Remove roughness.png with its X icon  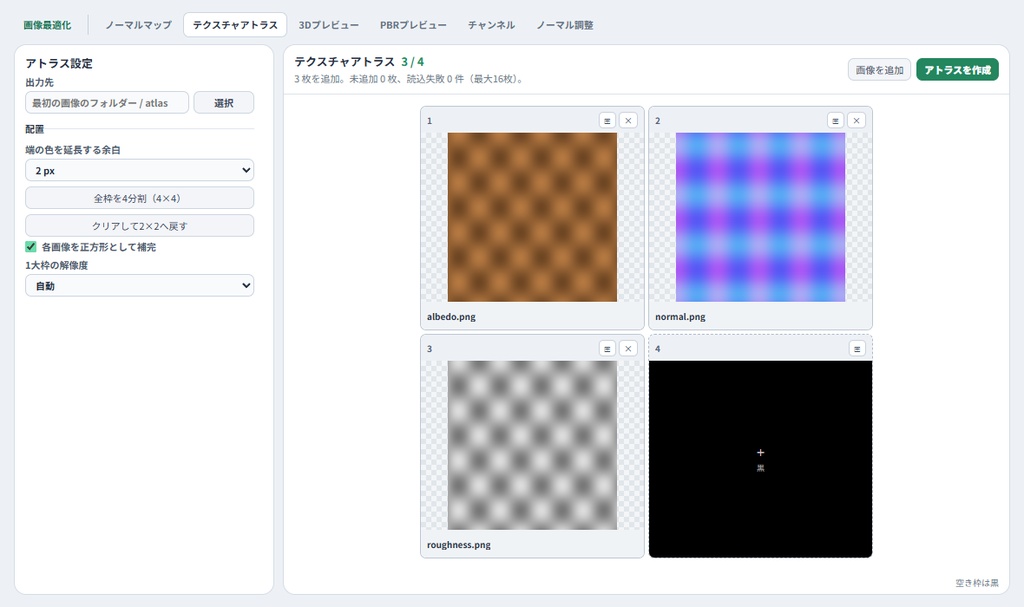point(628,348)
